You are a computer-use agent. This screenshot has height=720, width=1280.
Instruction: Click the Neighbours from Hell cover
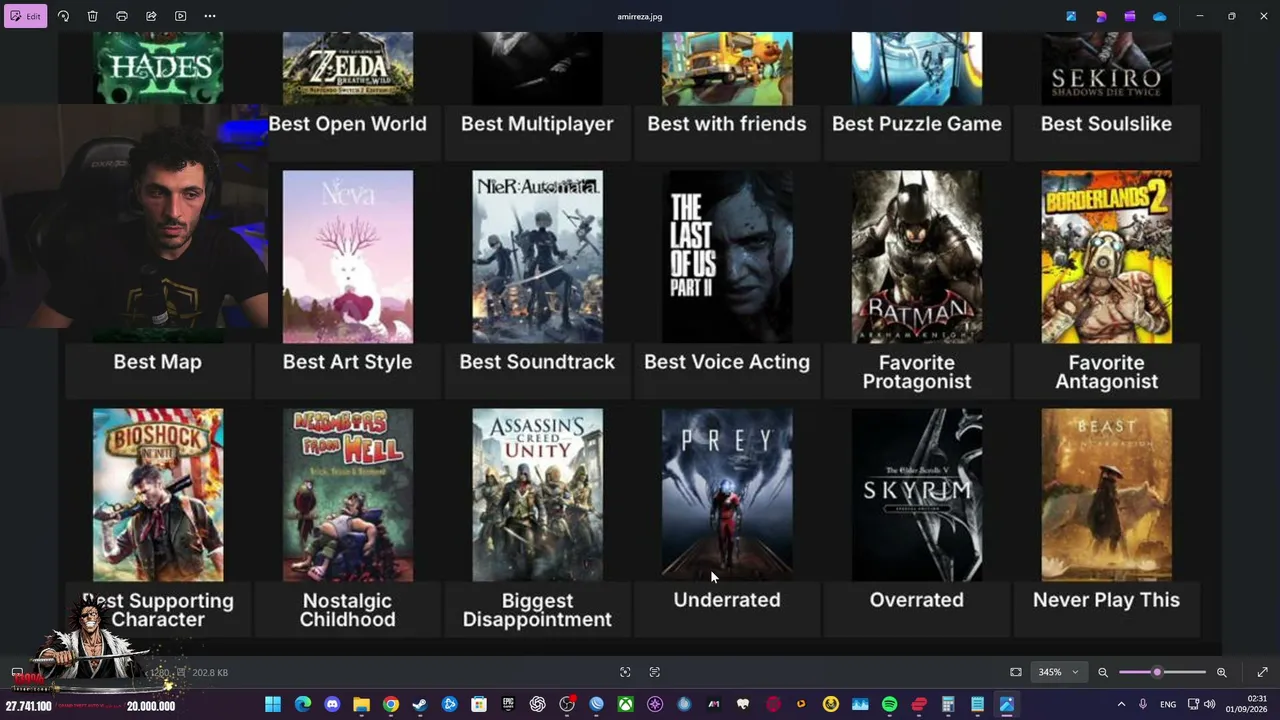[347, 494]
